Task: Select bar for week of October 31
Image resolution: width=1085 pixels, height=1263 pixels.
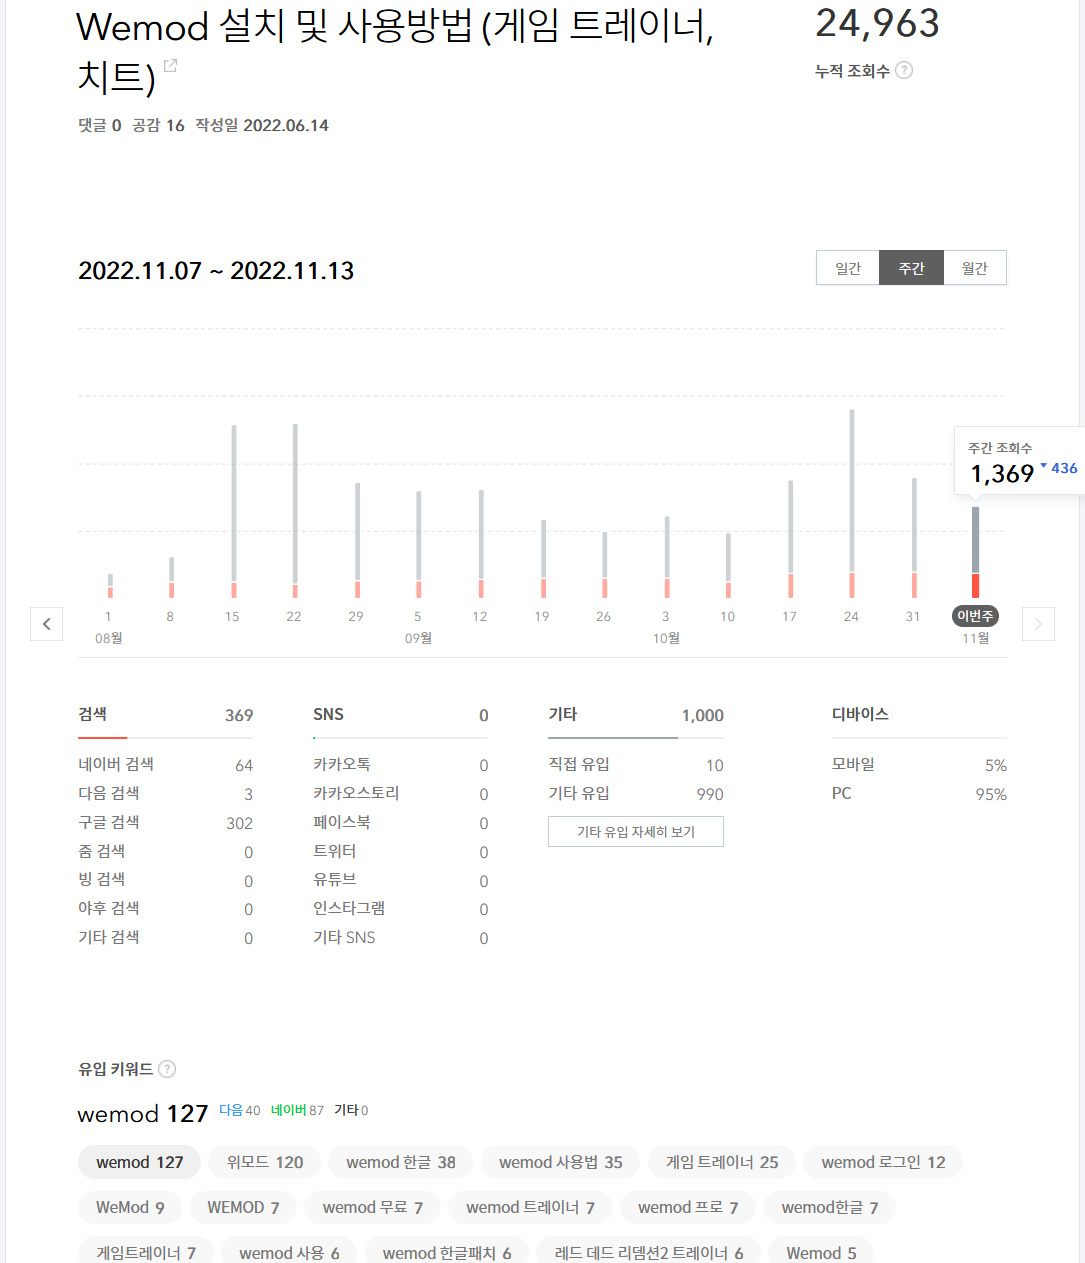Action: [914, 538]
